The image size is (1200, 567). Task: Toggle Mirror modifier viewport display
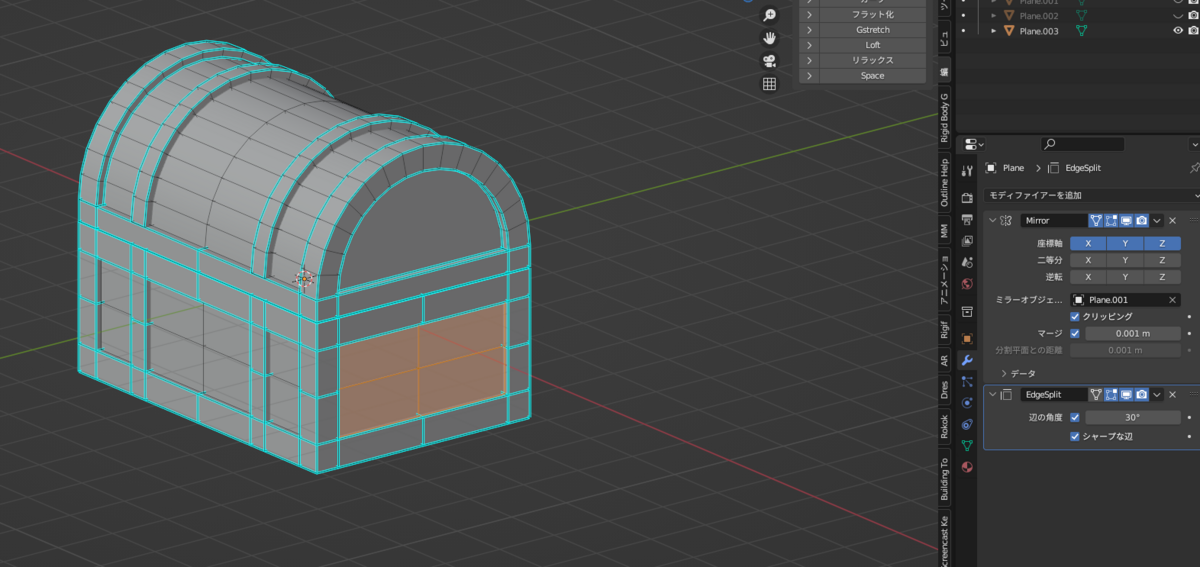click(x=1126, y=220)
